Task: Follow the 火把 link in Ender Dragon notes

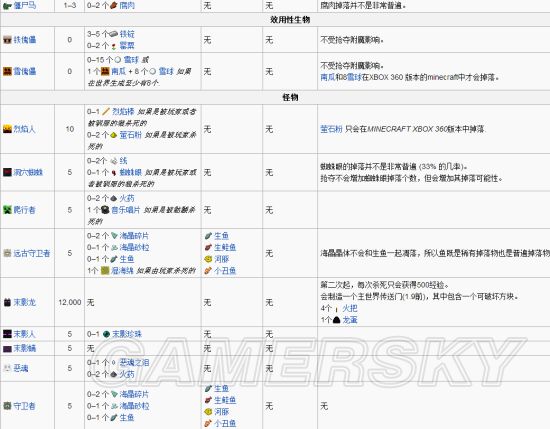Action: (350, 308)
